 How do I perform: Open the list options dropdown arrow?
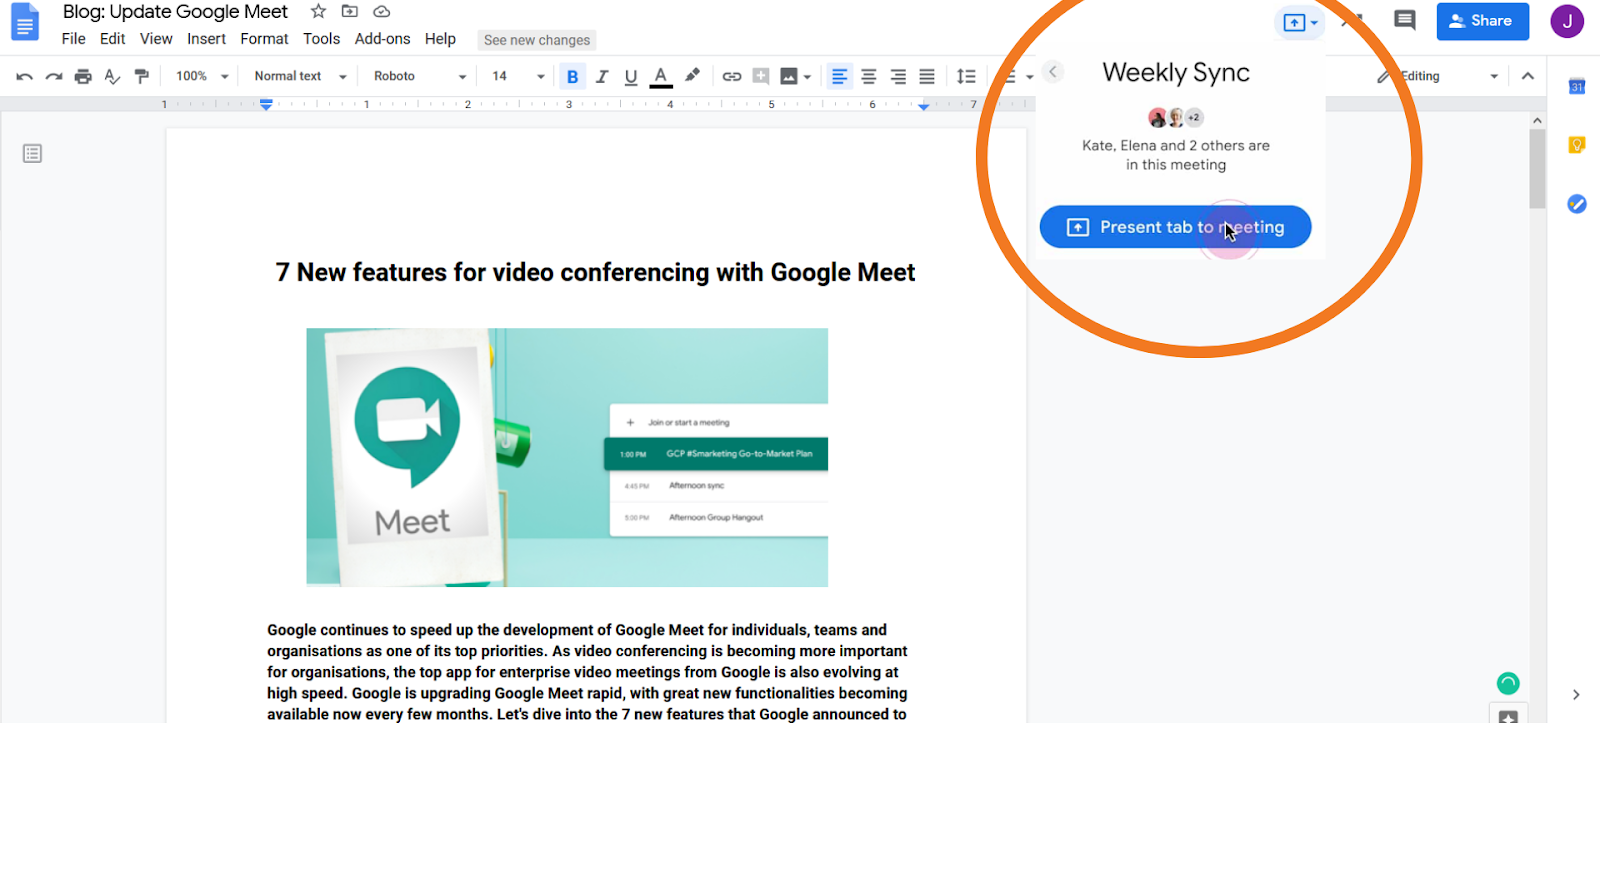(1029, 77)
